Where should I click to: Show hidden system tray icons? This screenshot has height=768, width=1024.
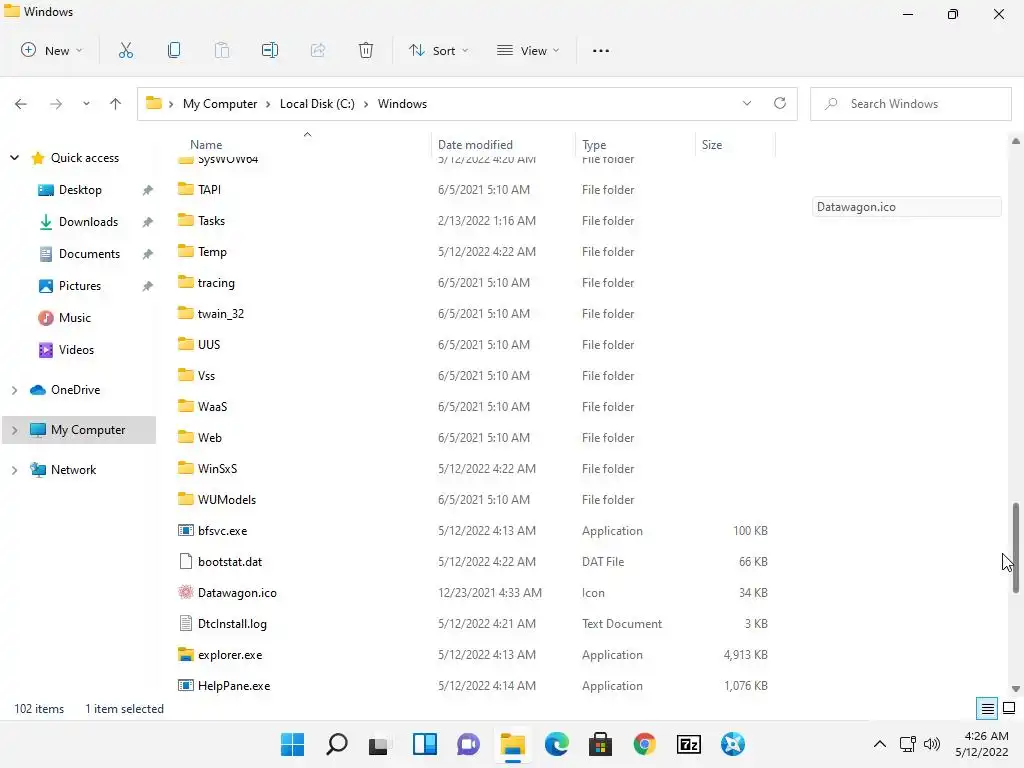pyautogui.click(x=880, y=744)
